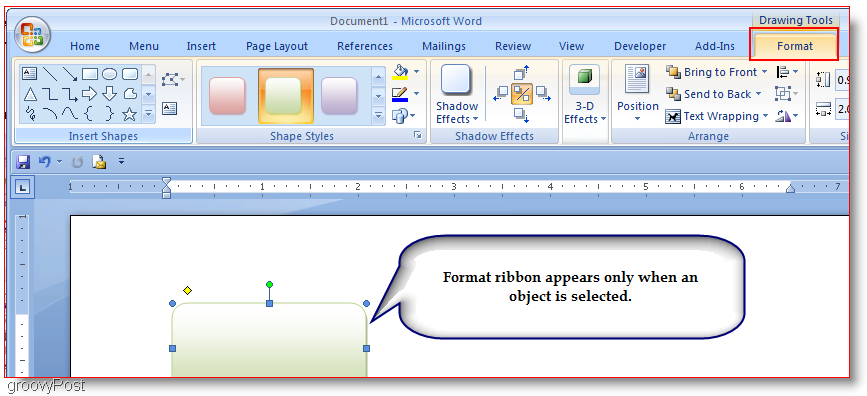Select the Text Box shape in the shapes gallery

point(29,74)
